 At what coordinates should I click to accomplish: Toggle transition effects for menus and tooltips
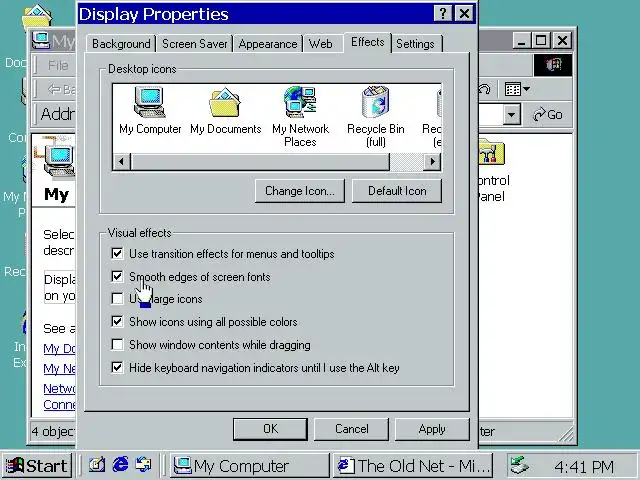coord(117,253)
